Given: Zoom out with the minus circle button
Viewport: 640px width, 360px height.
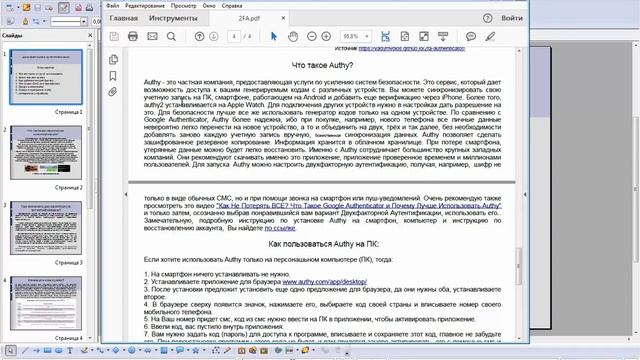Looking at the screenshot, I should tap(311, 36).
